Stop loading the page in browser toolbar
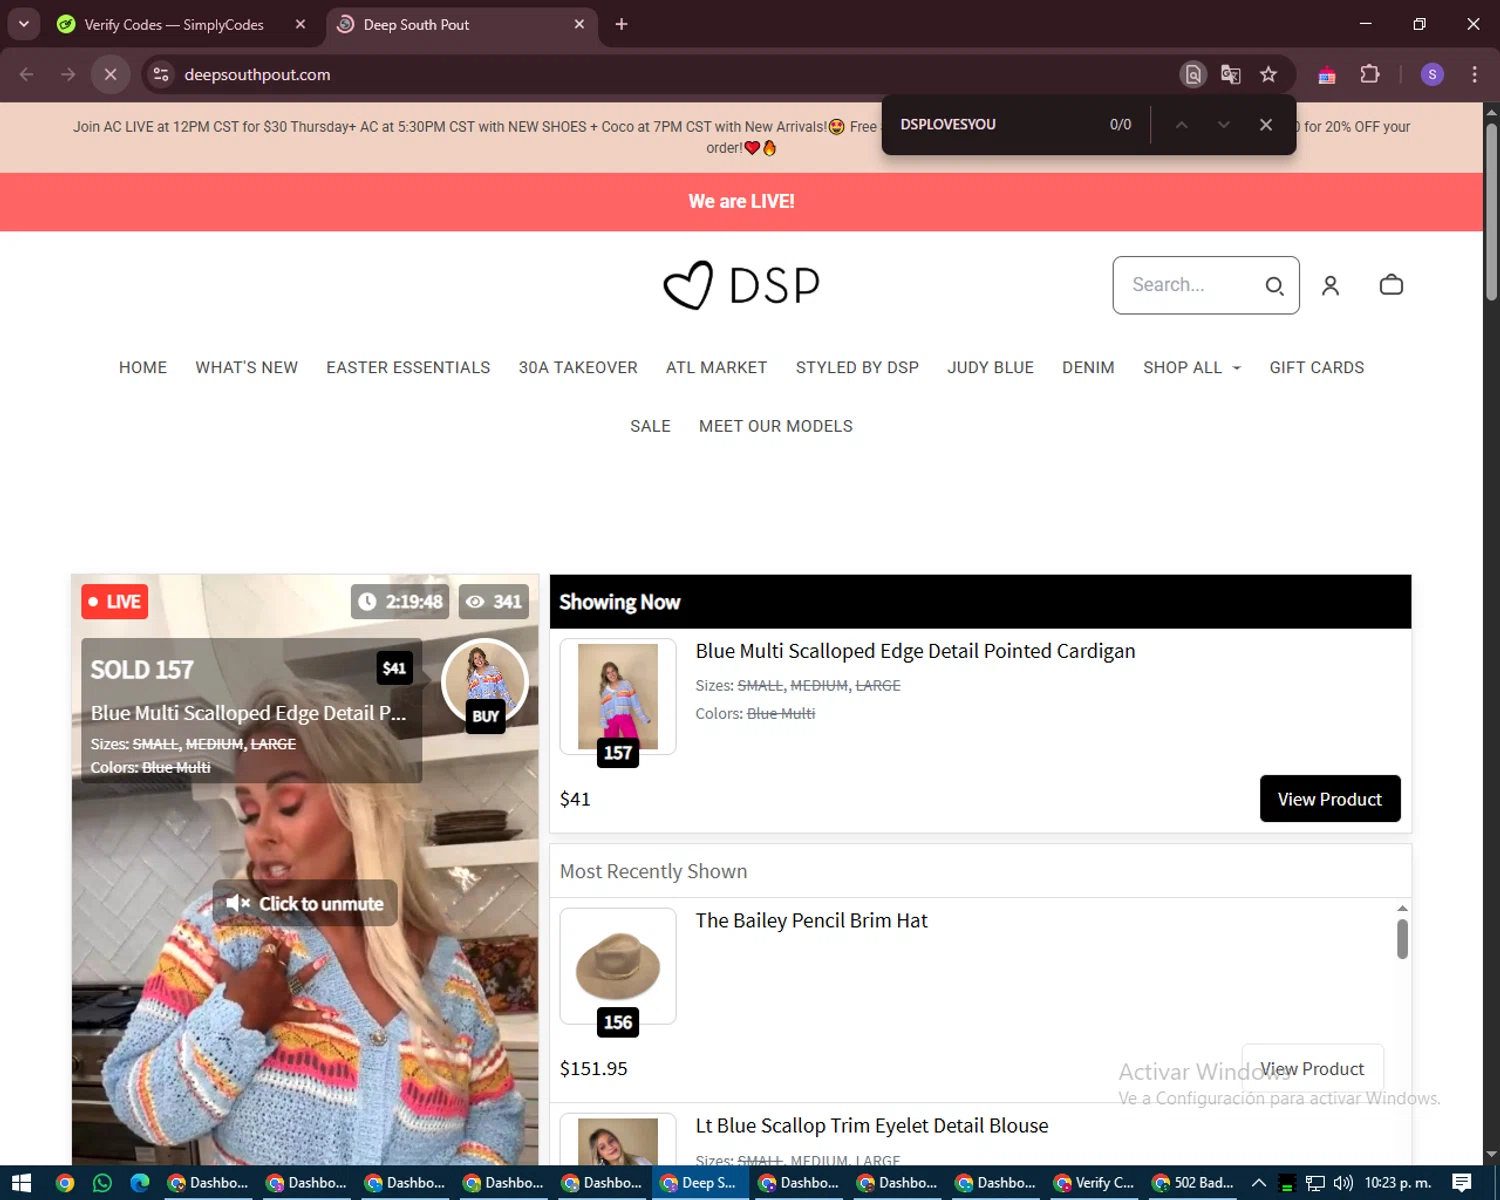Image resolution: width=1500 pixels, height=1200 pixels. click(x=111, y=74)
